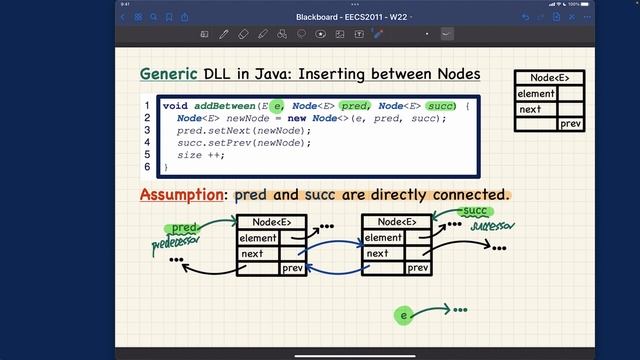
Task: Tap the handwritten 'predecessor' note
Action: [176, 244]
